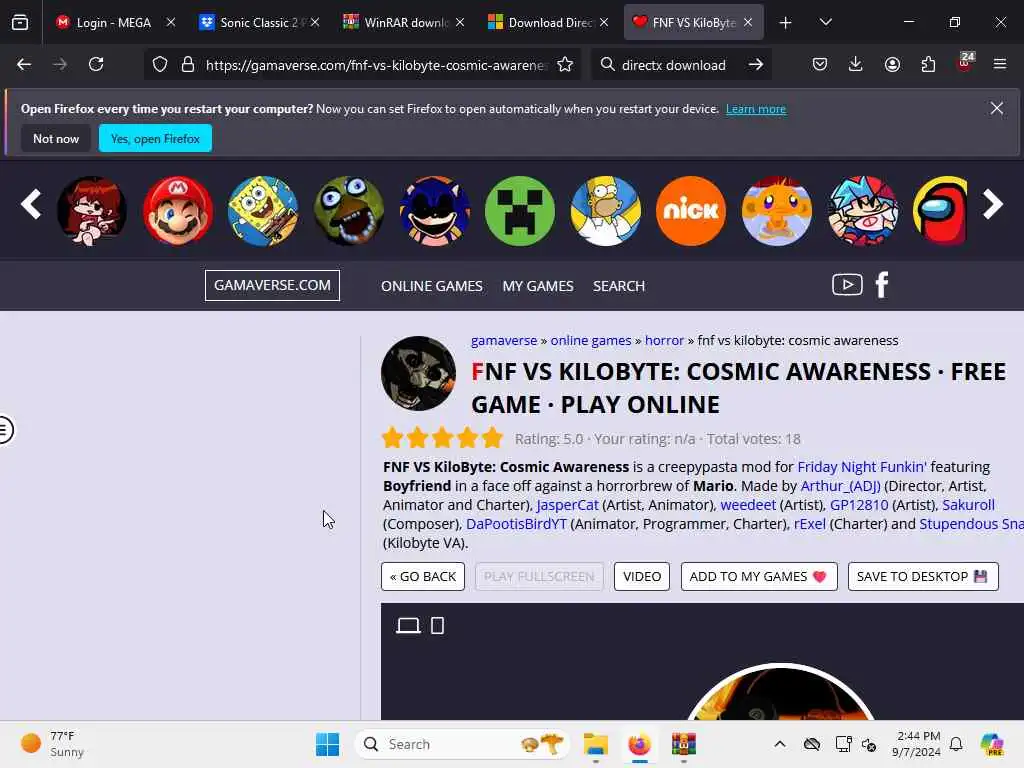
Task: Open the uBlock extension icon with badge 24
Action: coord(965,63)
